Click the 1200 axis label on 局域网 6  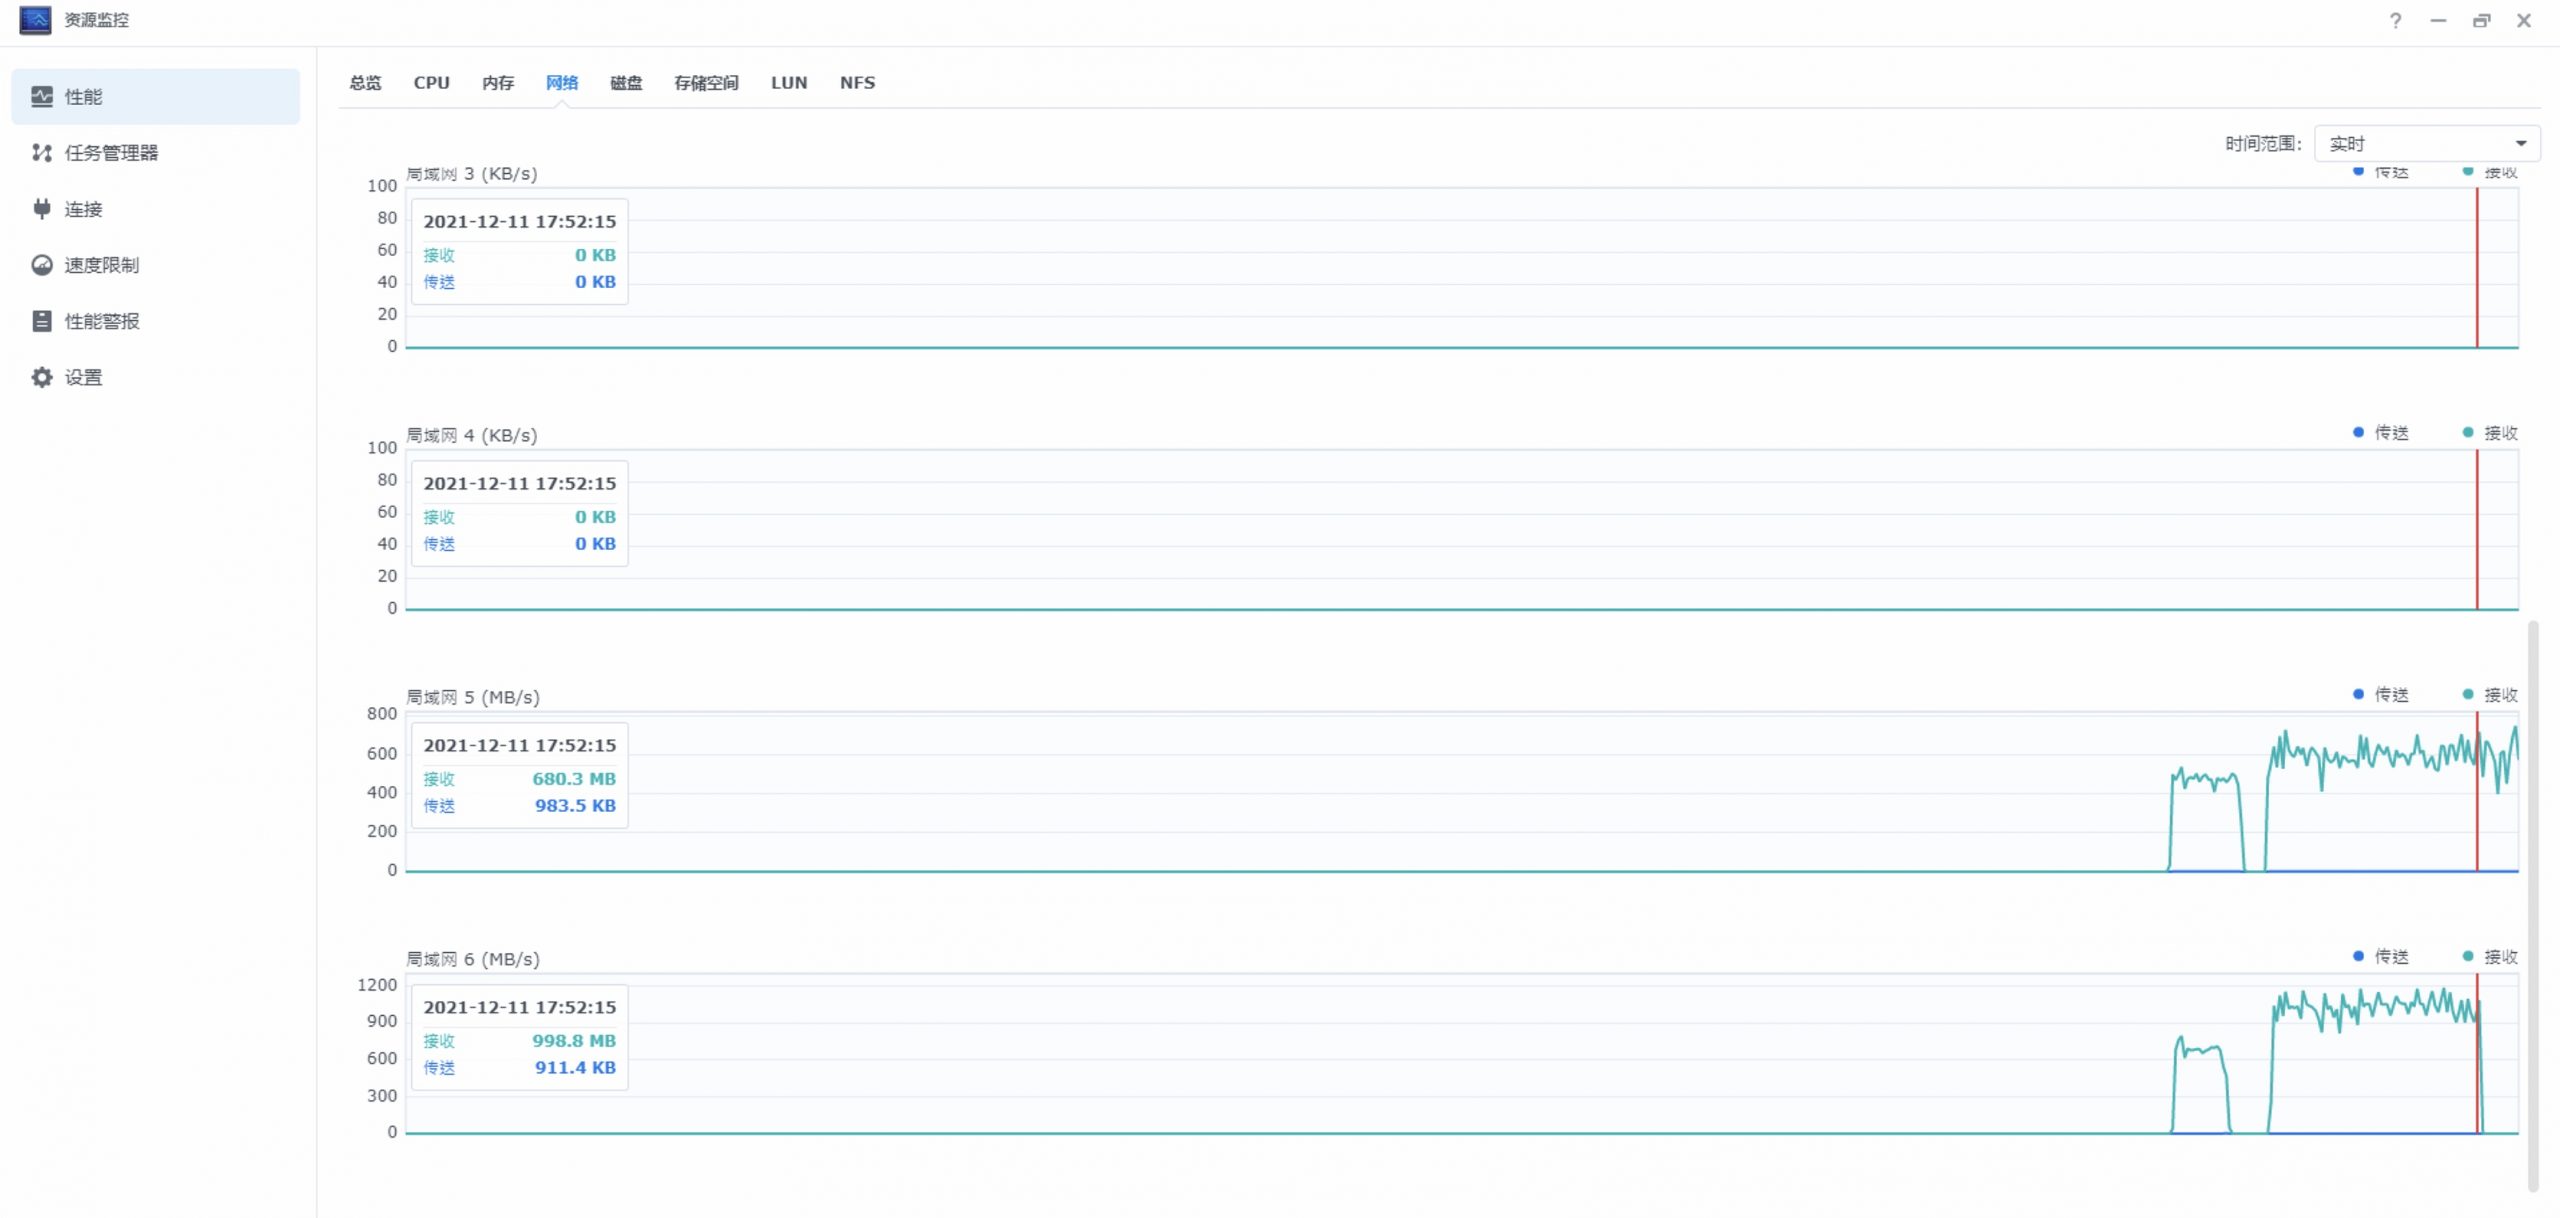[377, 985]
